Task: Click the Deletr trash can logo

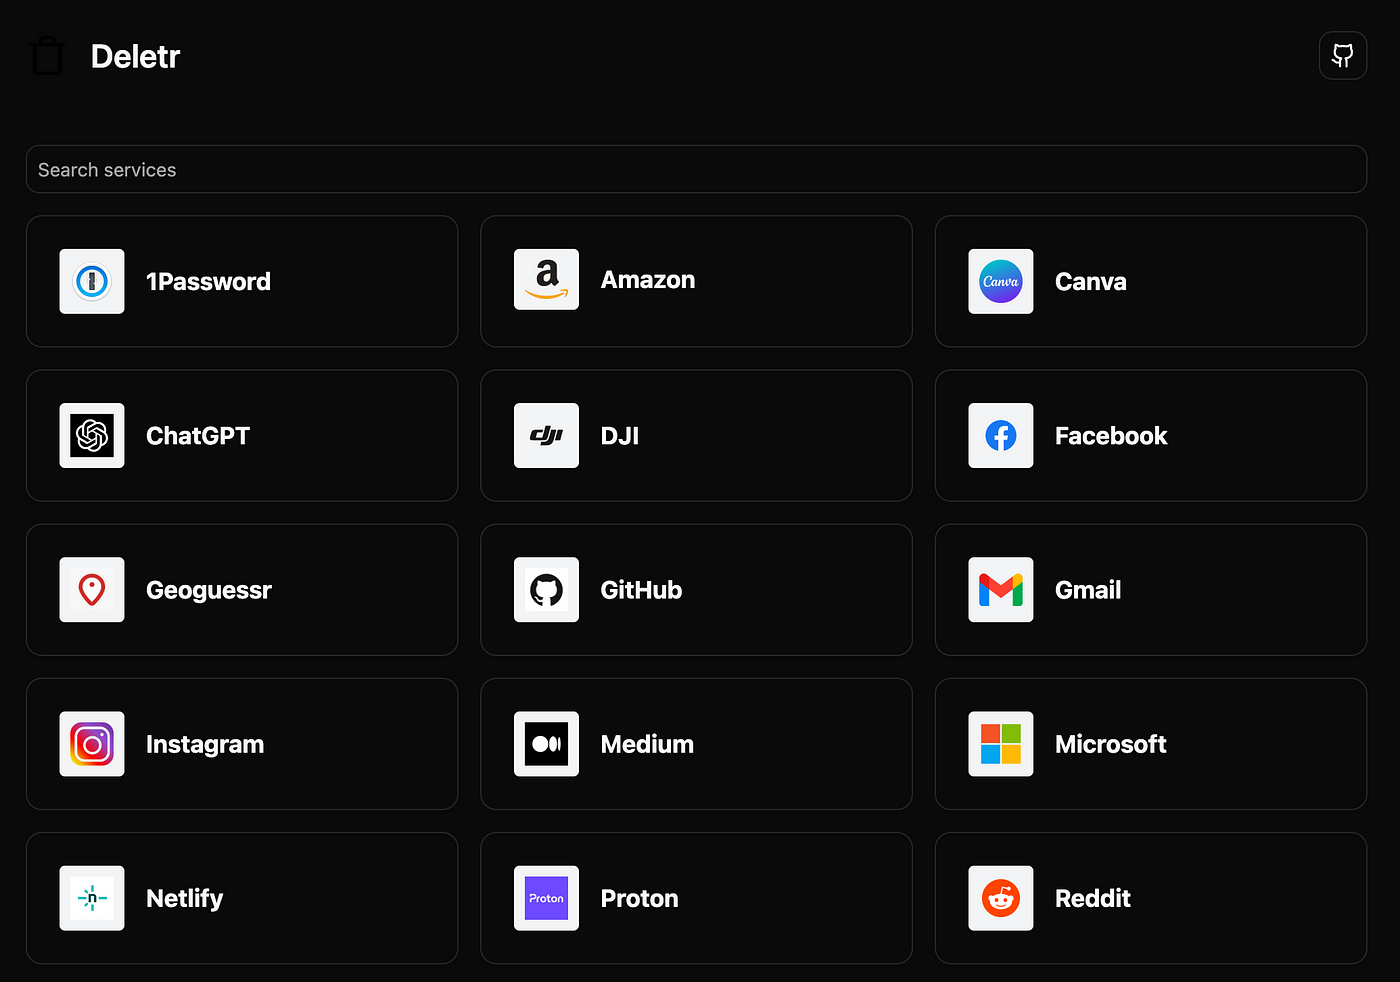Action: pyautogui.click(x=47, y=56)
